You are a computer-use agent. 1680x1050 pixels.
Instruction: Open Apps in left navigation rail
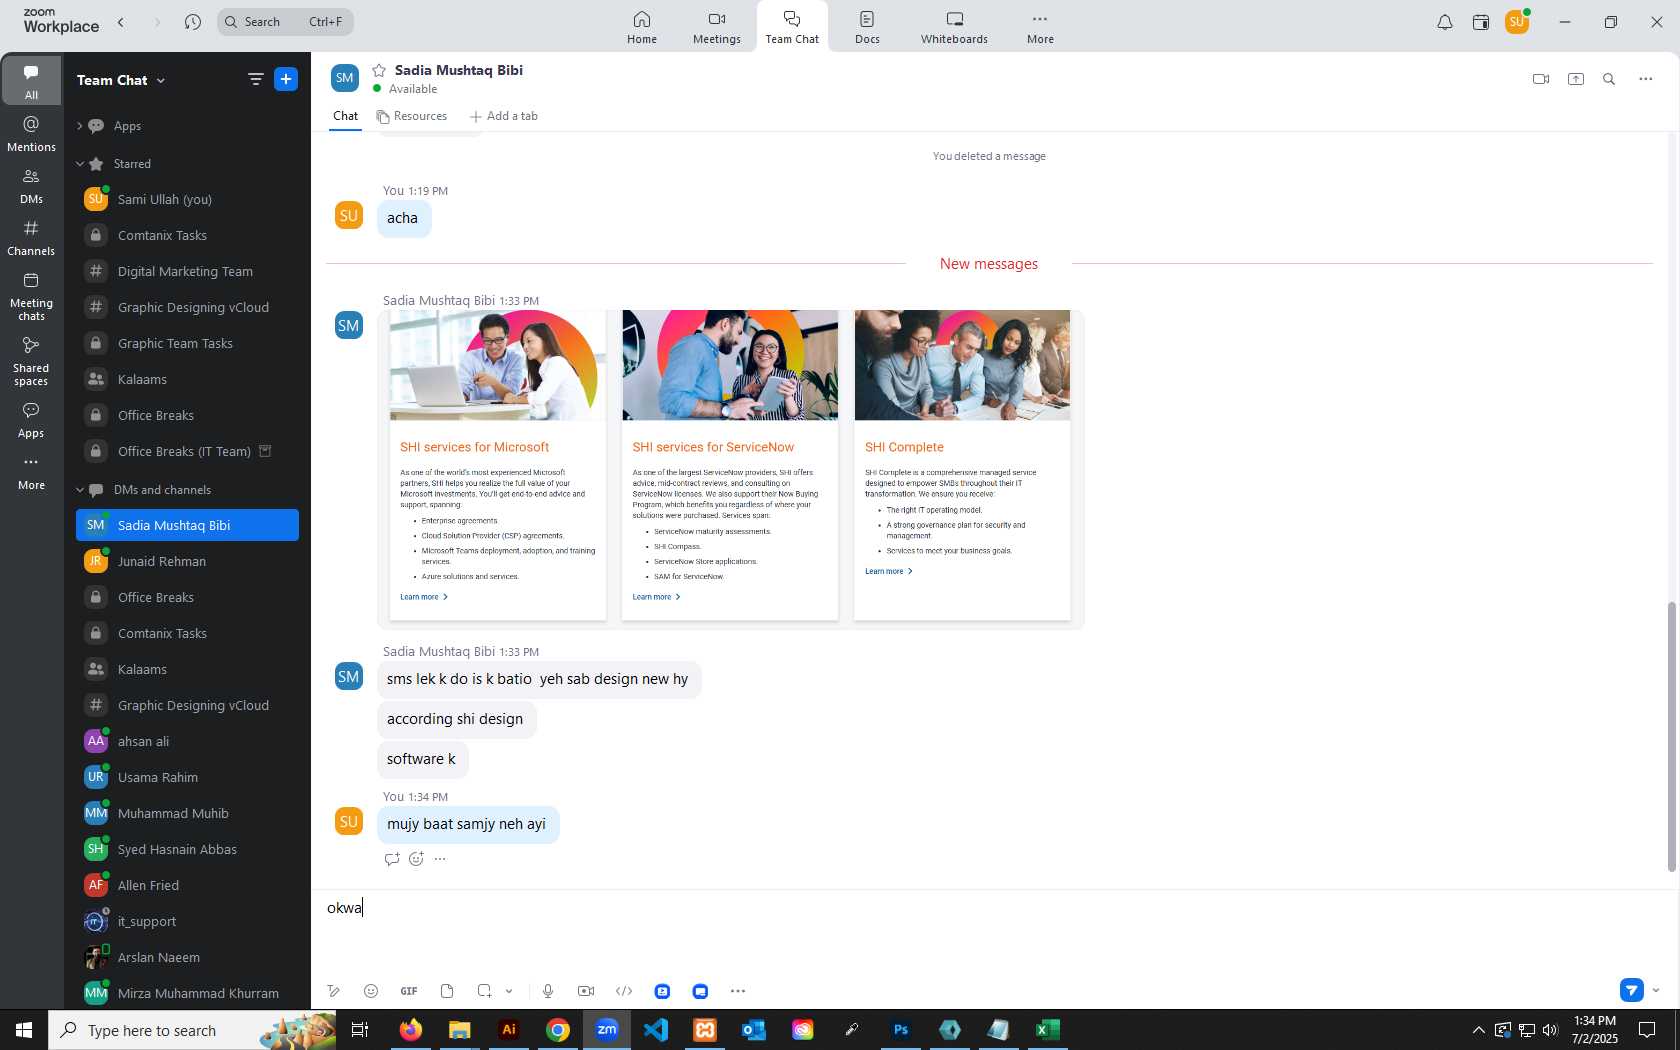pyautogui.click(x=31, y=420)
